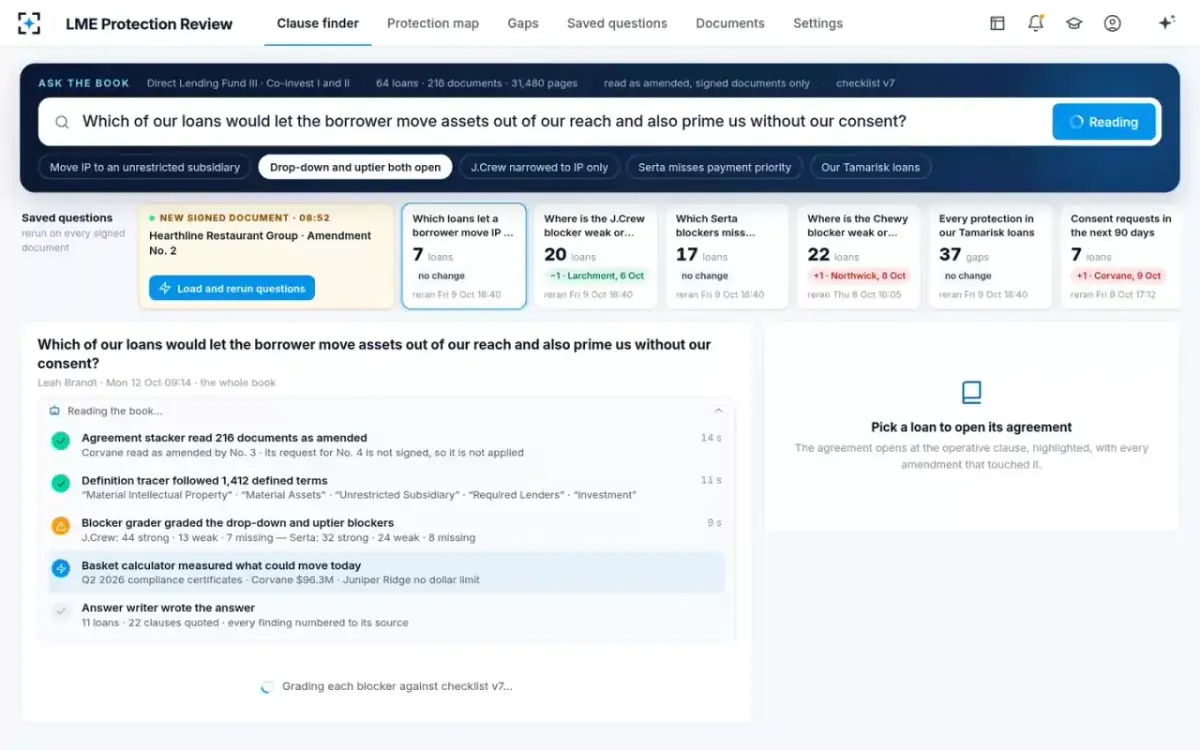
Task: Select 'Basket calculator measured what could move today' row
Action: click(387, 572)
